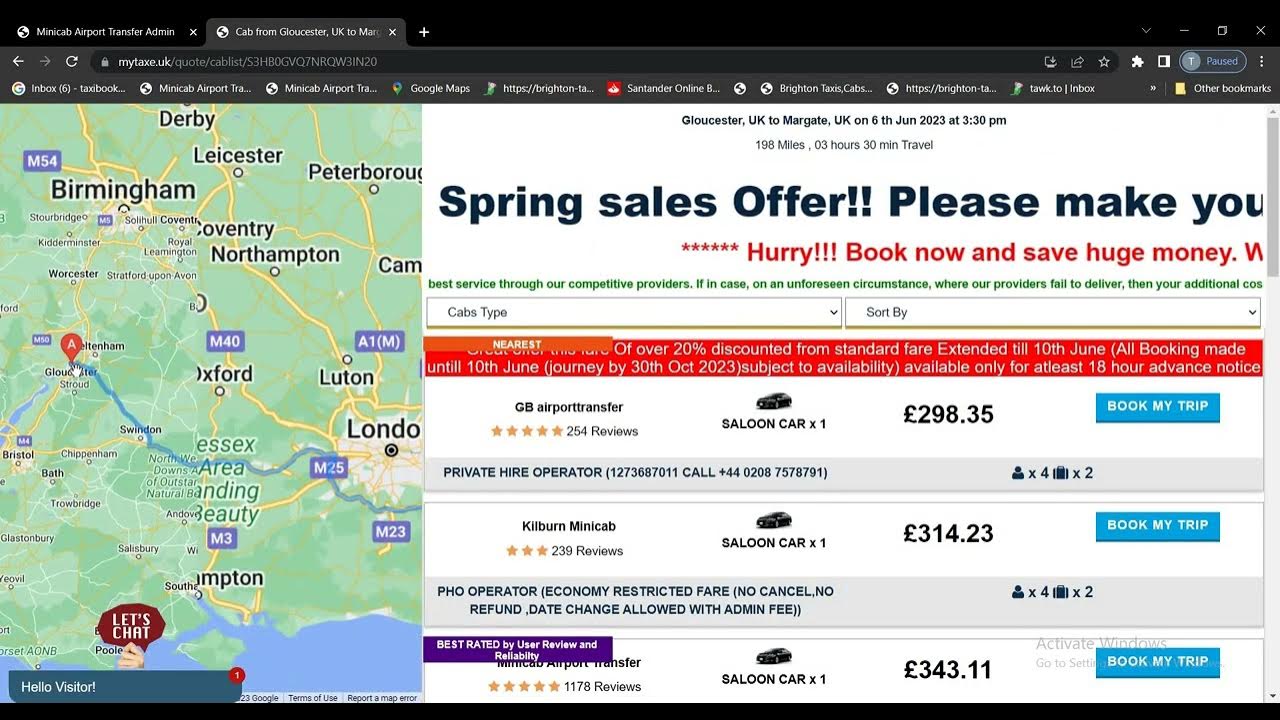Click the red map marker A at Gloucester

coord(71,347)
